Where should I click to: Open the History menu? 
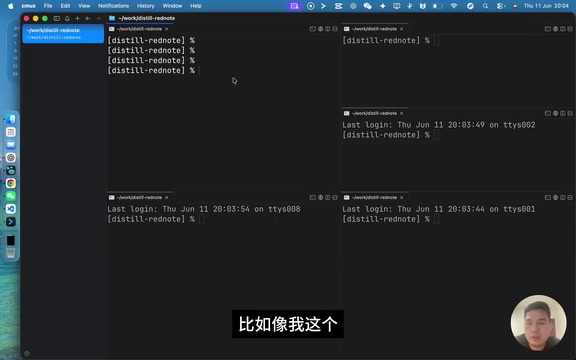[145, 6]
